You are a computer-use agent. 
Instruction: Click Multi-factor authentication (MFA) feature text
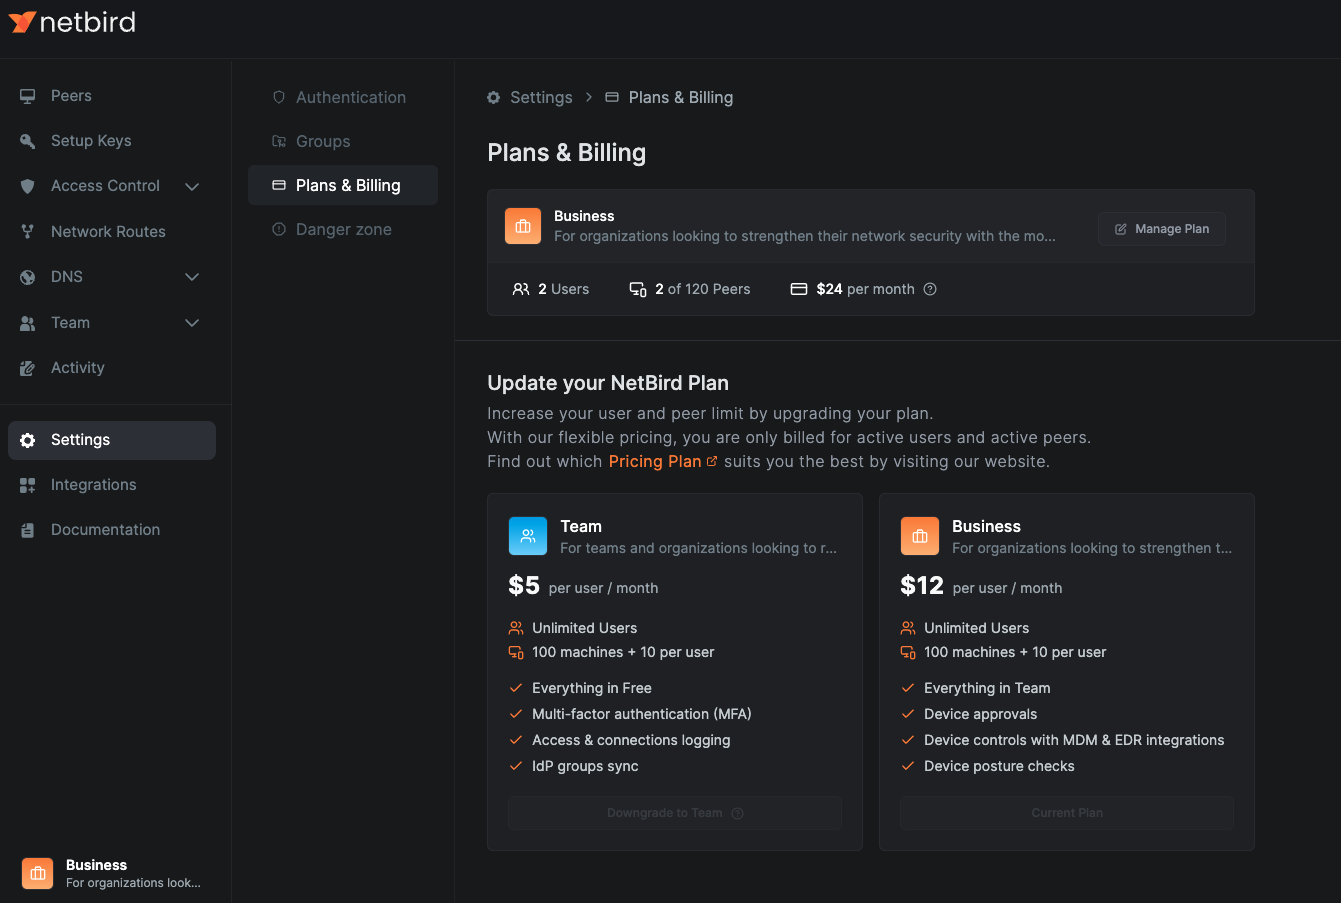[x=642, y=714]
